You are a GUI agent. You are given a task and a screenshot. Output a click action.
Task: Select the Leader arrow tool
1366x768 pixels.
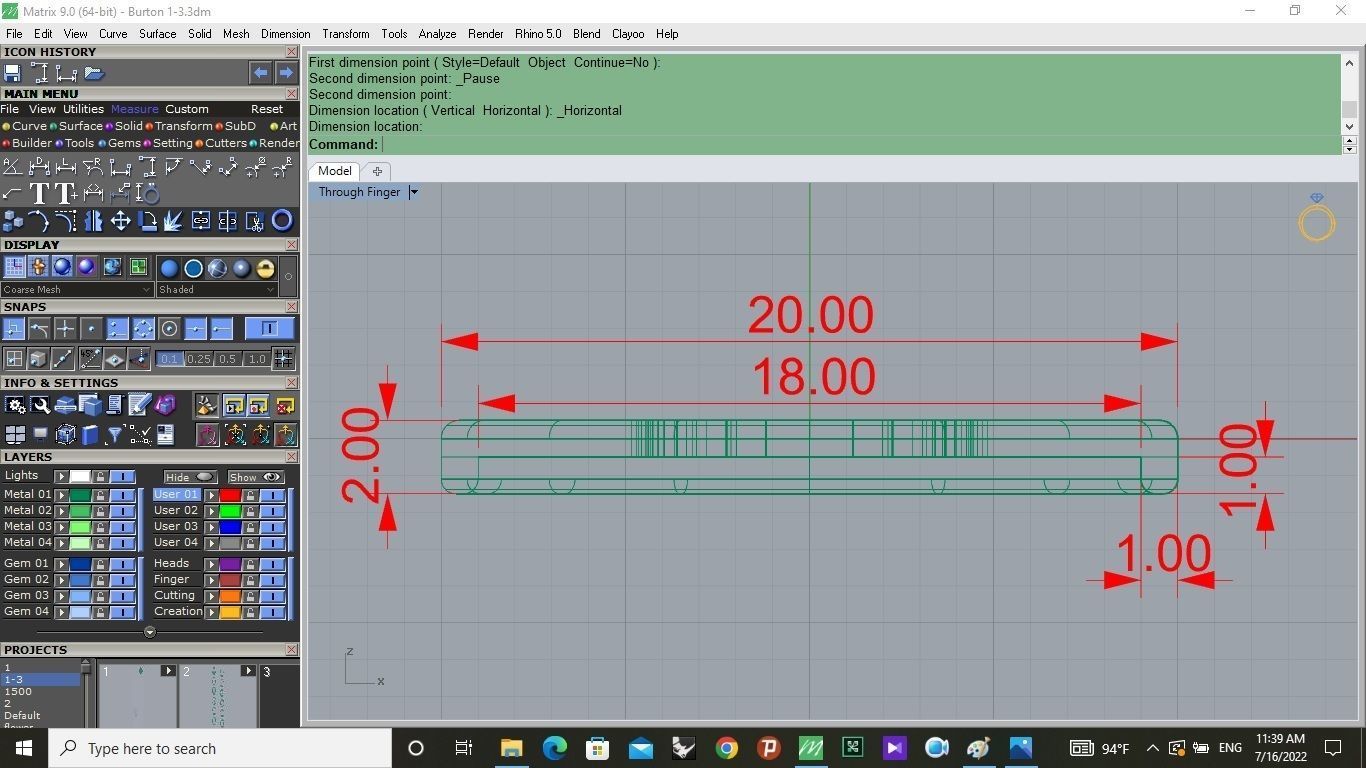coord(12,193)
